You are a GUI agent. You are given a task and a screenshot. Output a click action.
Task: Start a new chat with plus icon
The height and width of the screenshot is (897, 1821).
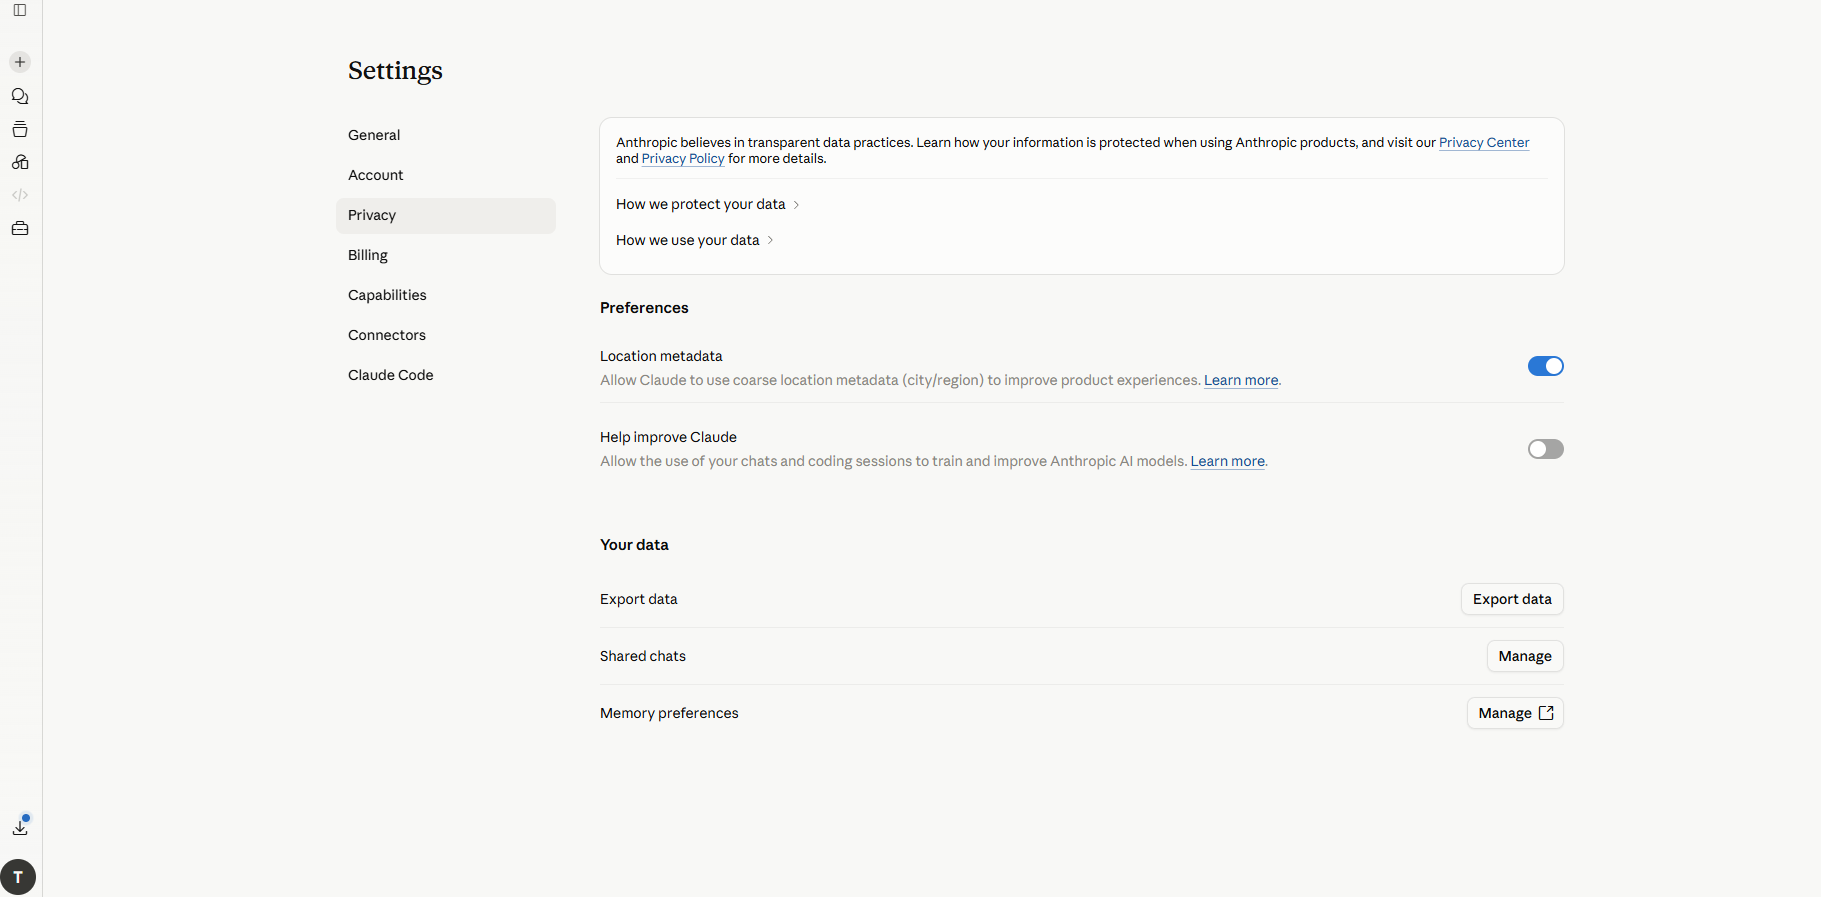20,62
